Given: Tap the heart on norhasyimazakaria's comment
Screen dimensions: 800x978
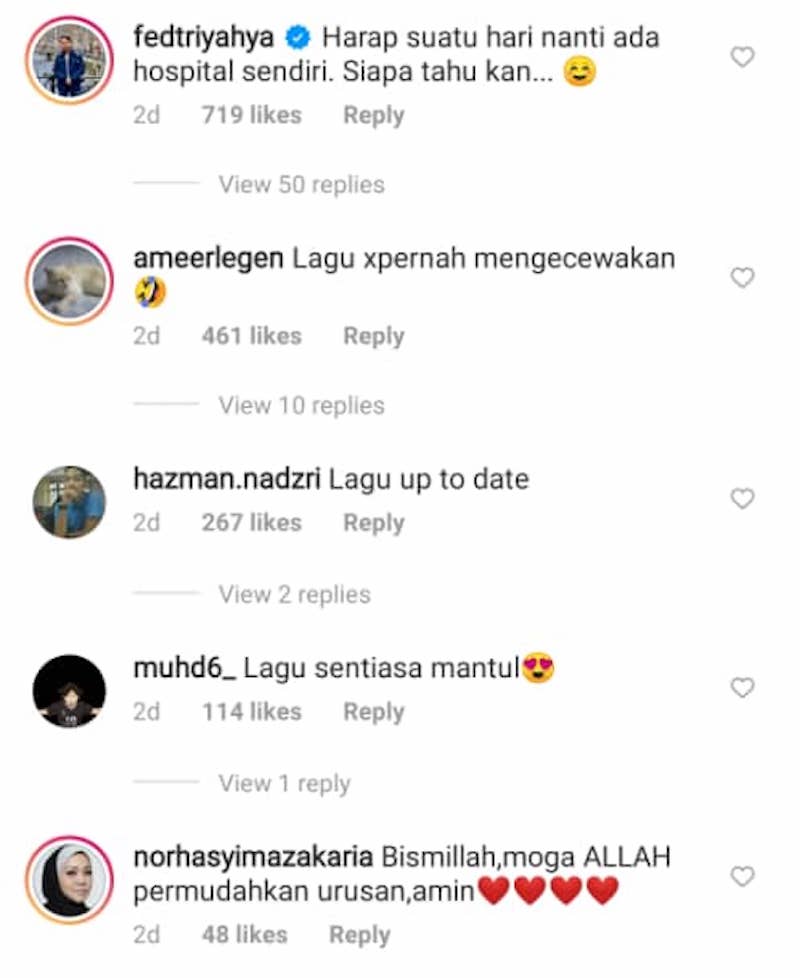Looking at the screenshot, I should click(742, 876).
